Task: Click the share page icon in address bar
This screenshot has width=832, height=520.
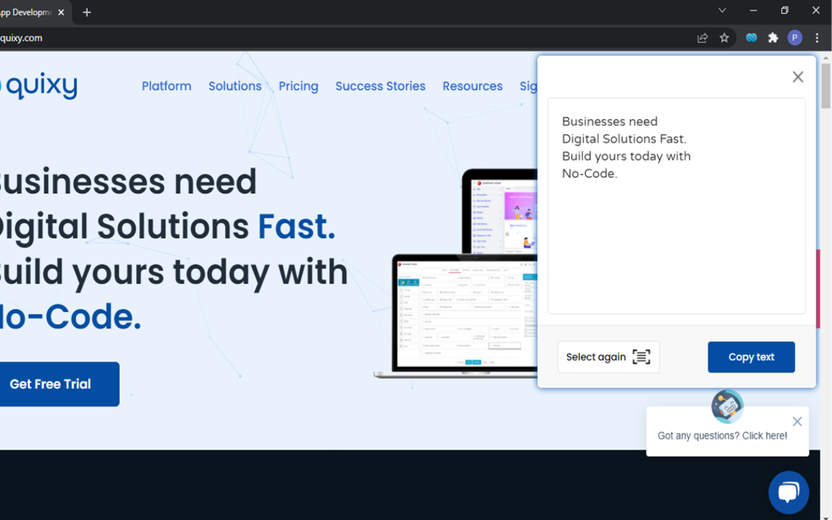Action: point(703,38)
